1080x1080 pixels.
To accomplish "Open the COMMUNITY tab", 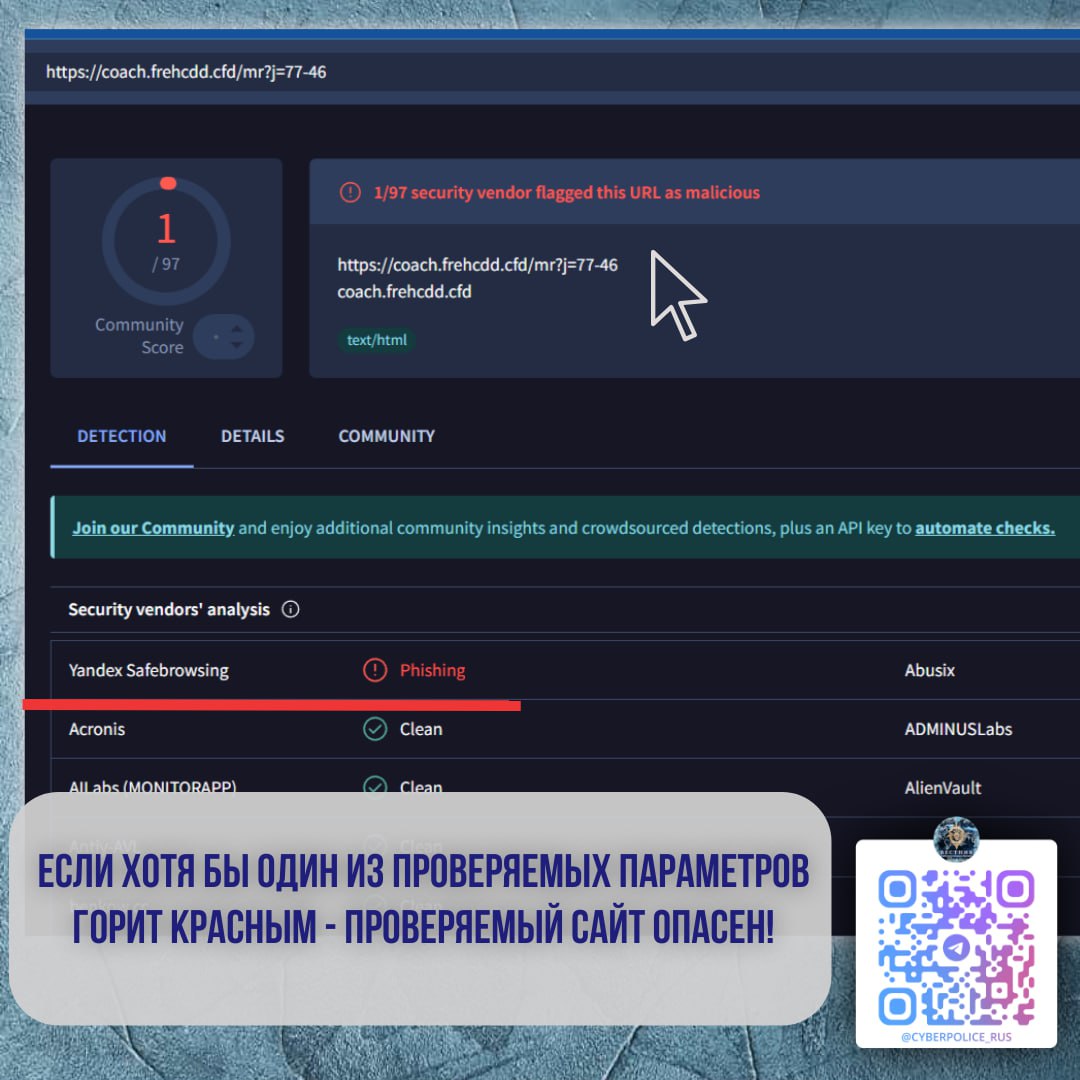I will pyautogui.click(x=386, y=436).
